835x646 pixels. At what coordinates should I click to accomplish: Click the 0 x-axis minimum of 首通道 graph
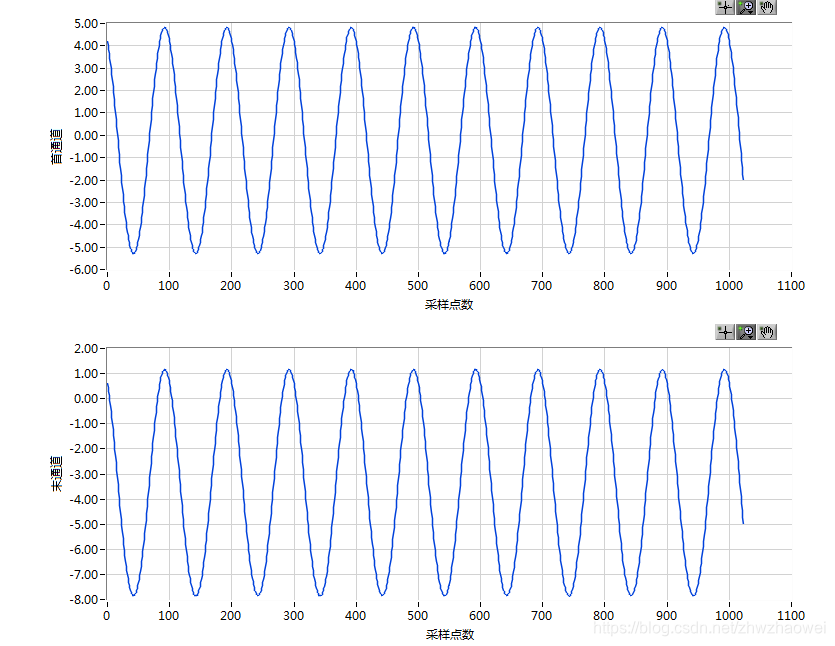click(x=107, y=285)
